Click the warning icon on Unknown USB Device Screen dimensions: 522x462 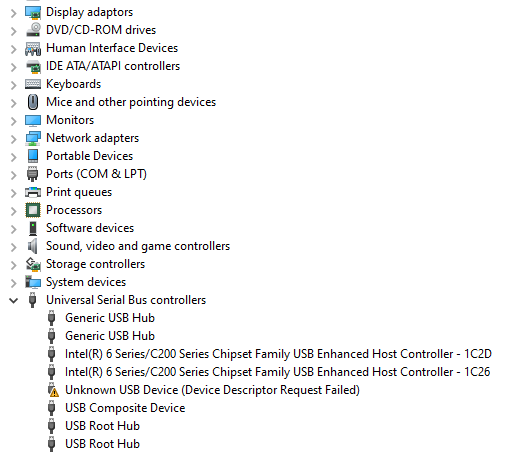[x=53, y=390]
